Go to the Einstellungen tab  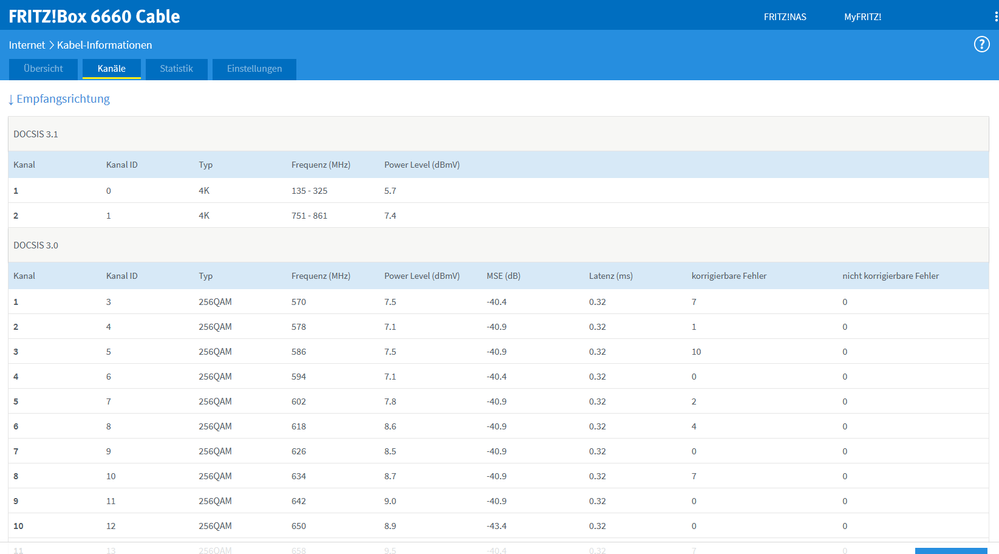[x=254, y=69]
